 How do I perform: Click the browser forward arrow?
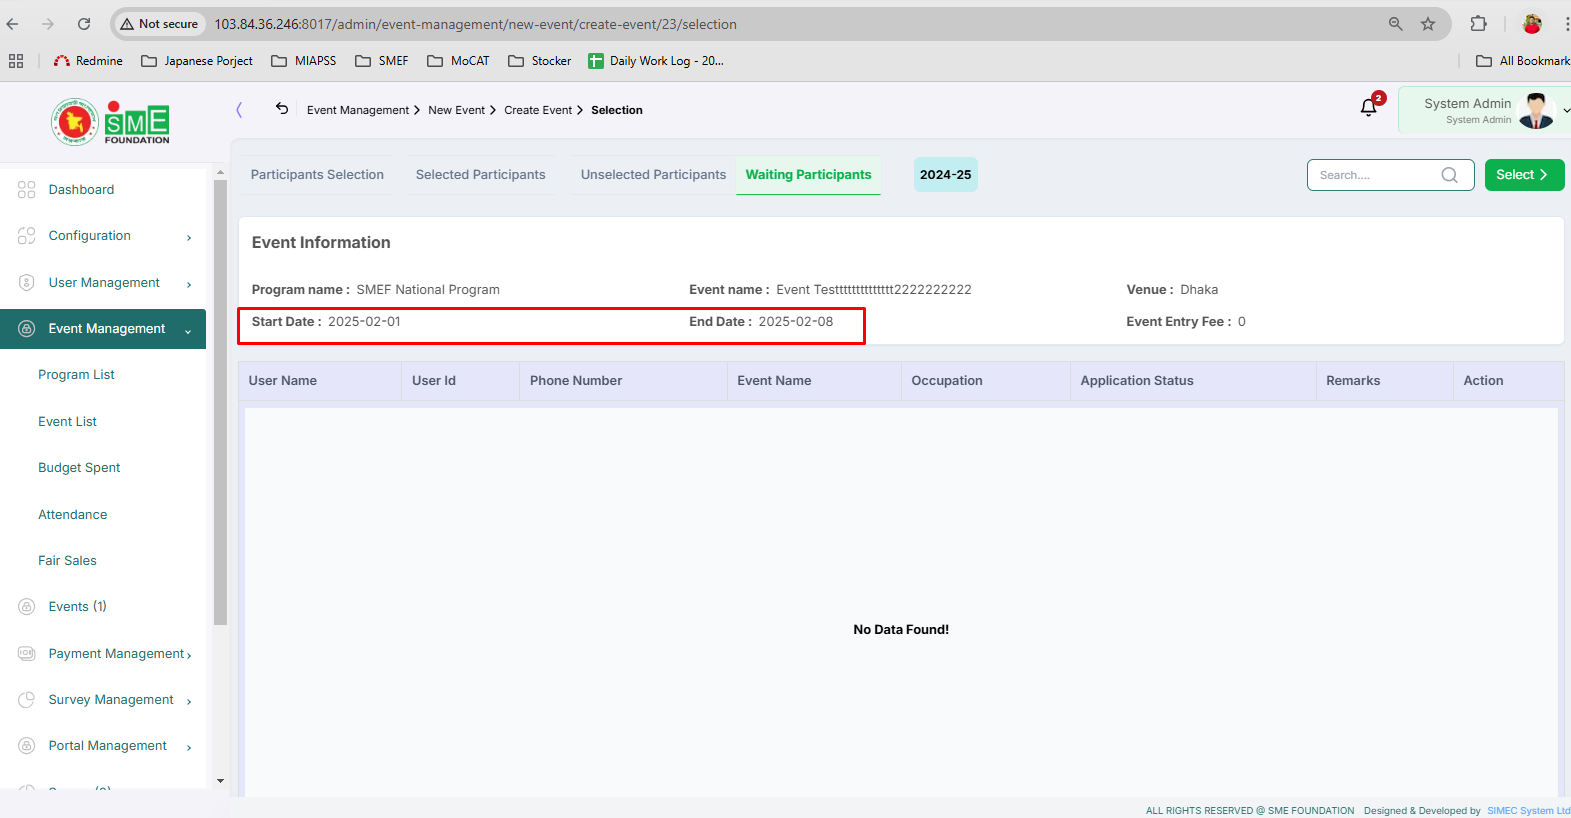pos(48,24)
